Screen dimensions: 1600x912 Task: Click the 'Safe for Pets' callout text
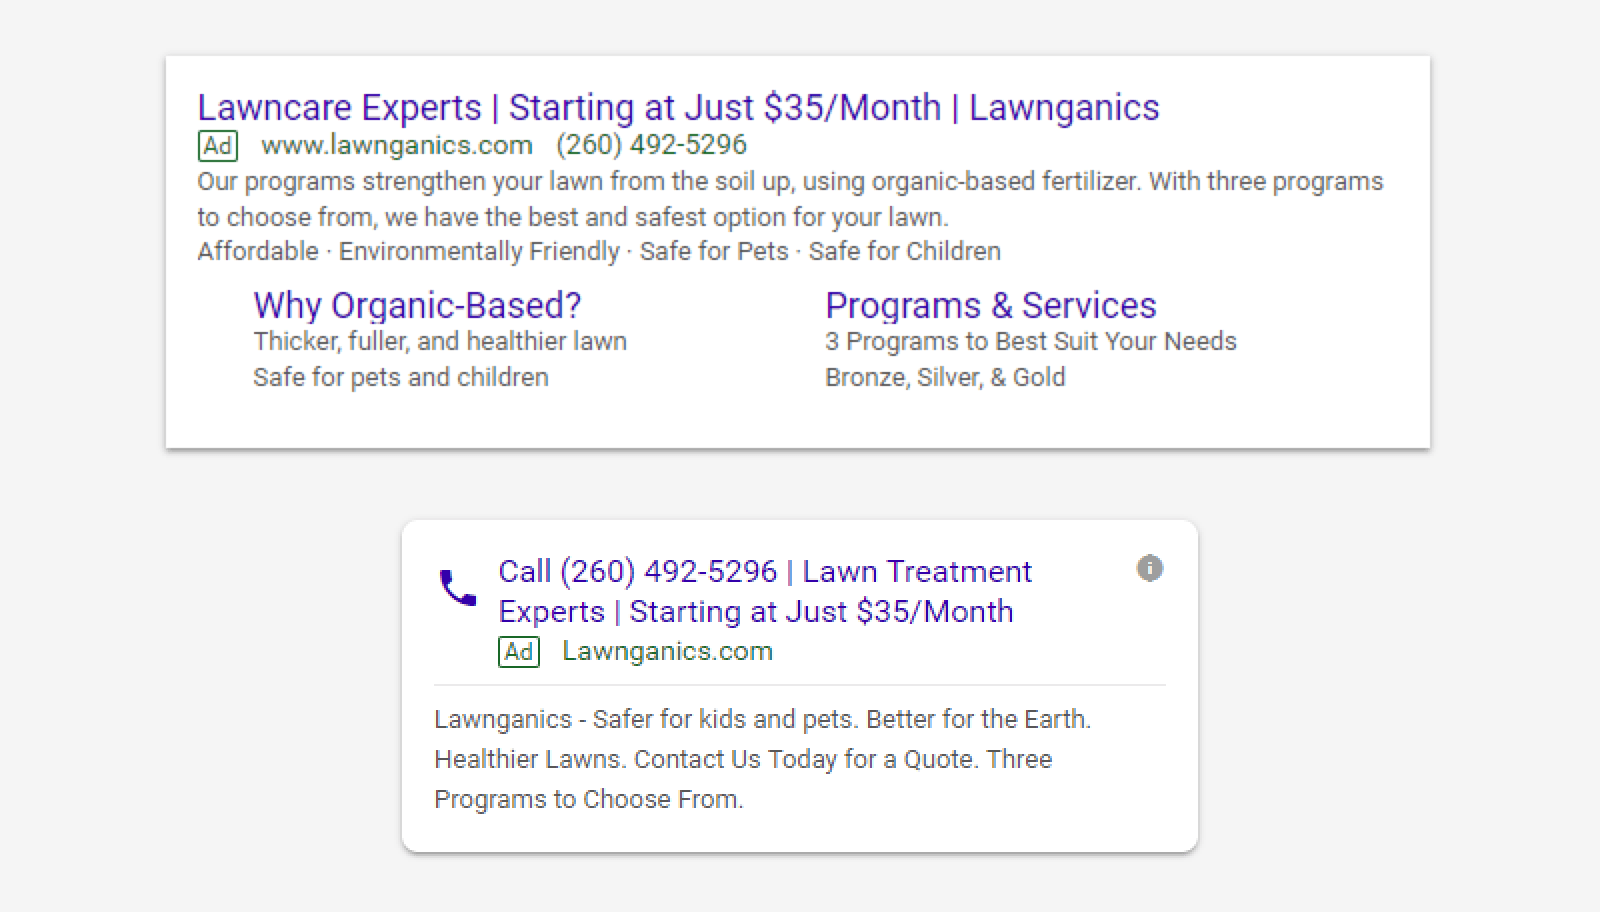pos(712,251)
